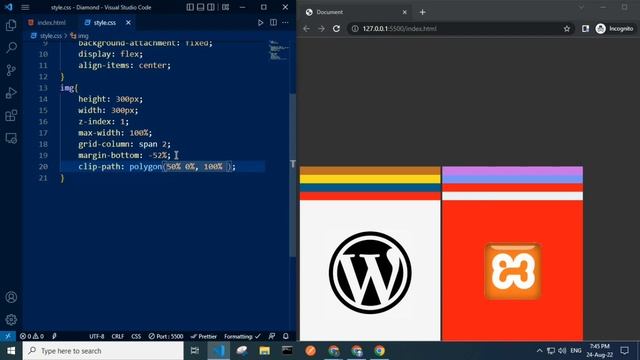Click the img selector on line 13
Screen dimensions: 640x360
[x=67, y=88]
